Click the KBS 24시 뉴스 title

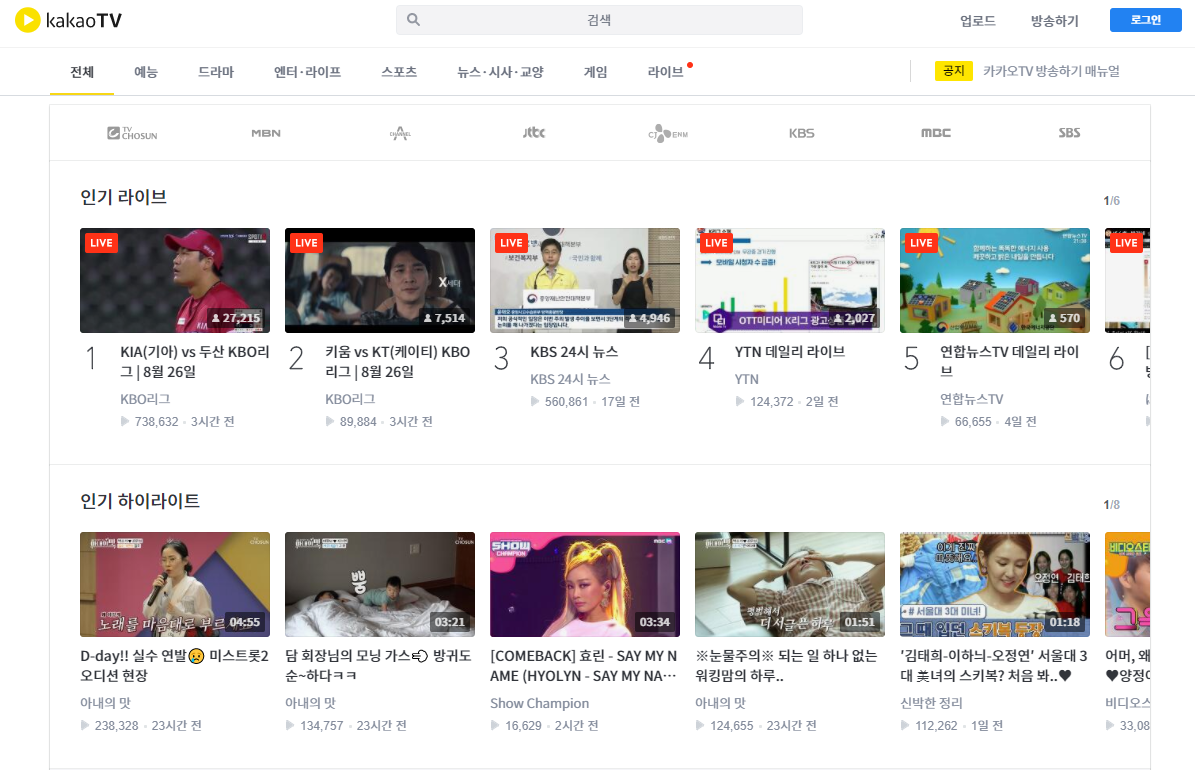pyautogui.click(x=574, y=351)
